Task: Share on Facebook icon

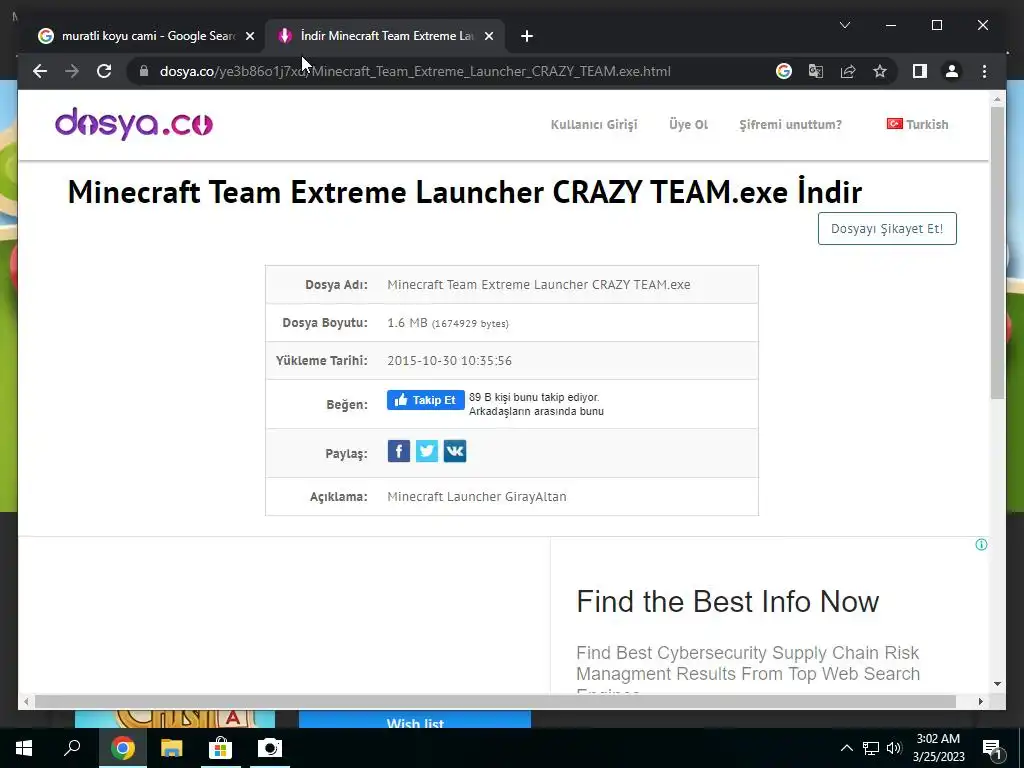Action: coord(398,451)
